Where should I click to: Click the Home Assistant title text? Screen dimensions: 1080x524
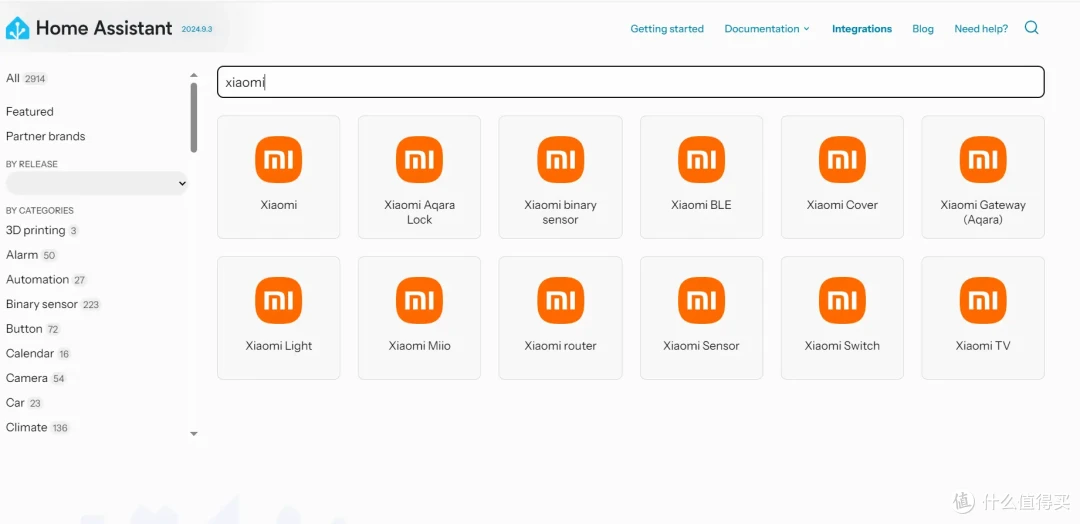104,28
